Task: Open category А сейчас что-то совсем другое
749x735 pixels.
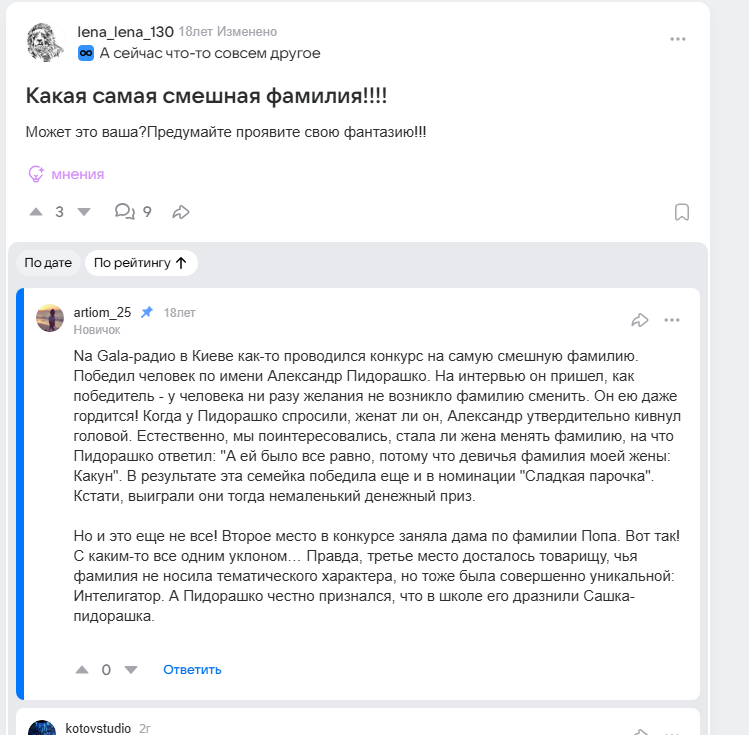Action: pos(210,53)
